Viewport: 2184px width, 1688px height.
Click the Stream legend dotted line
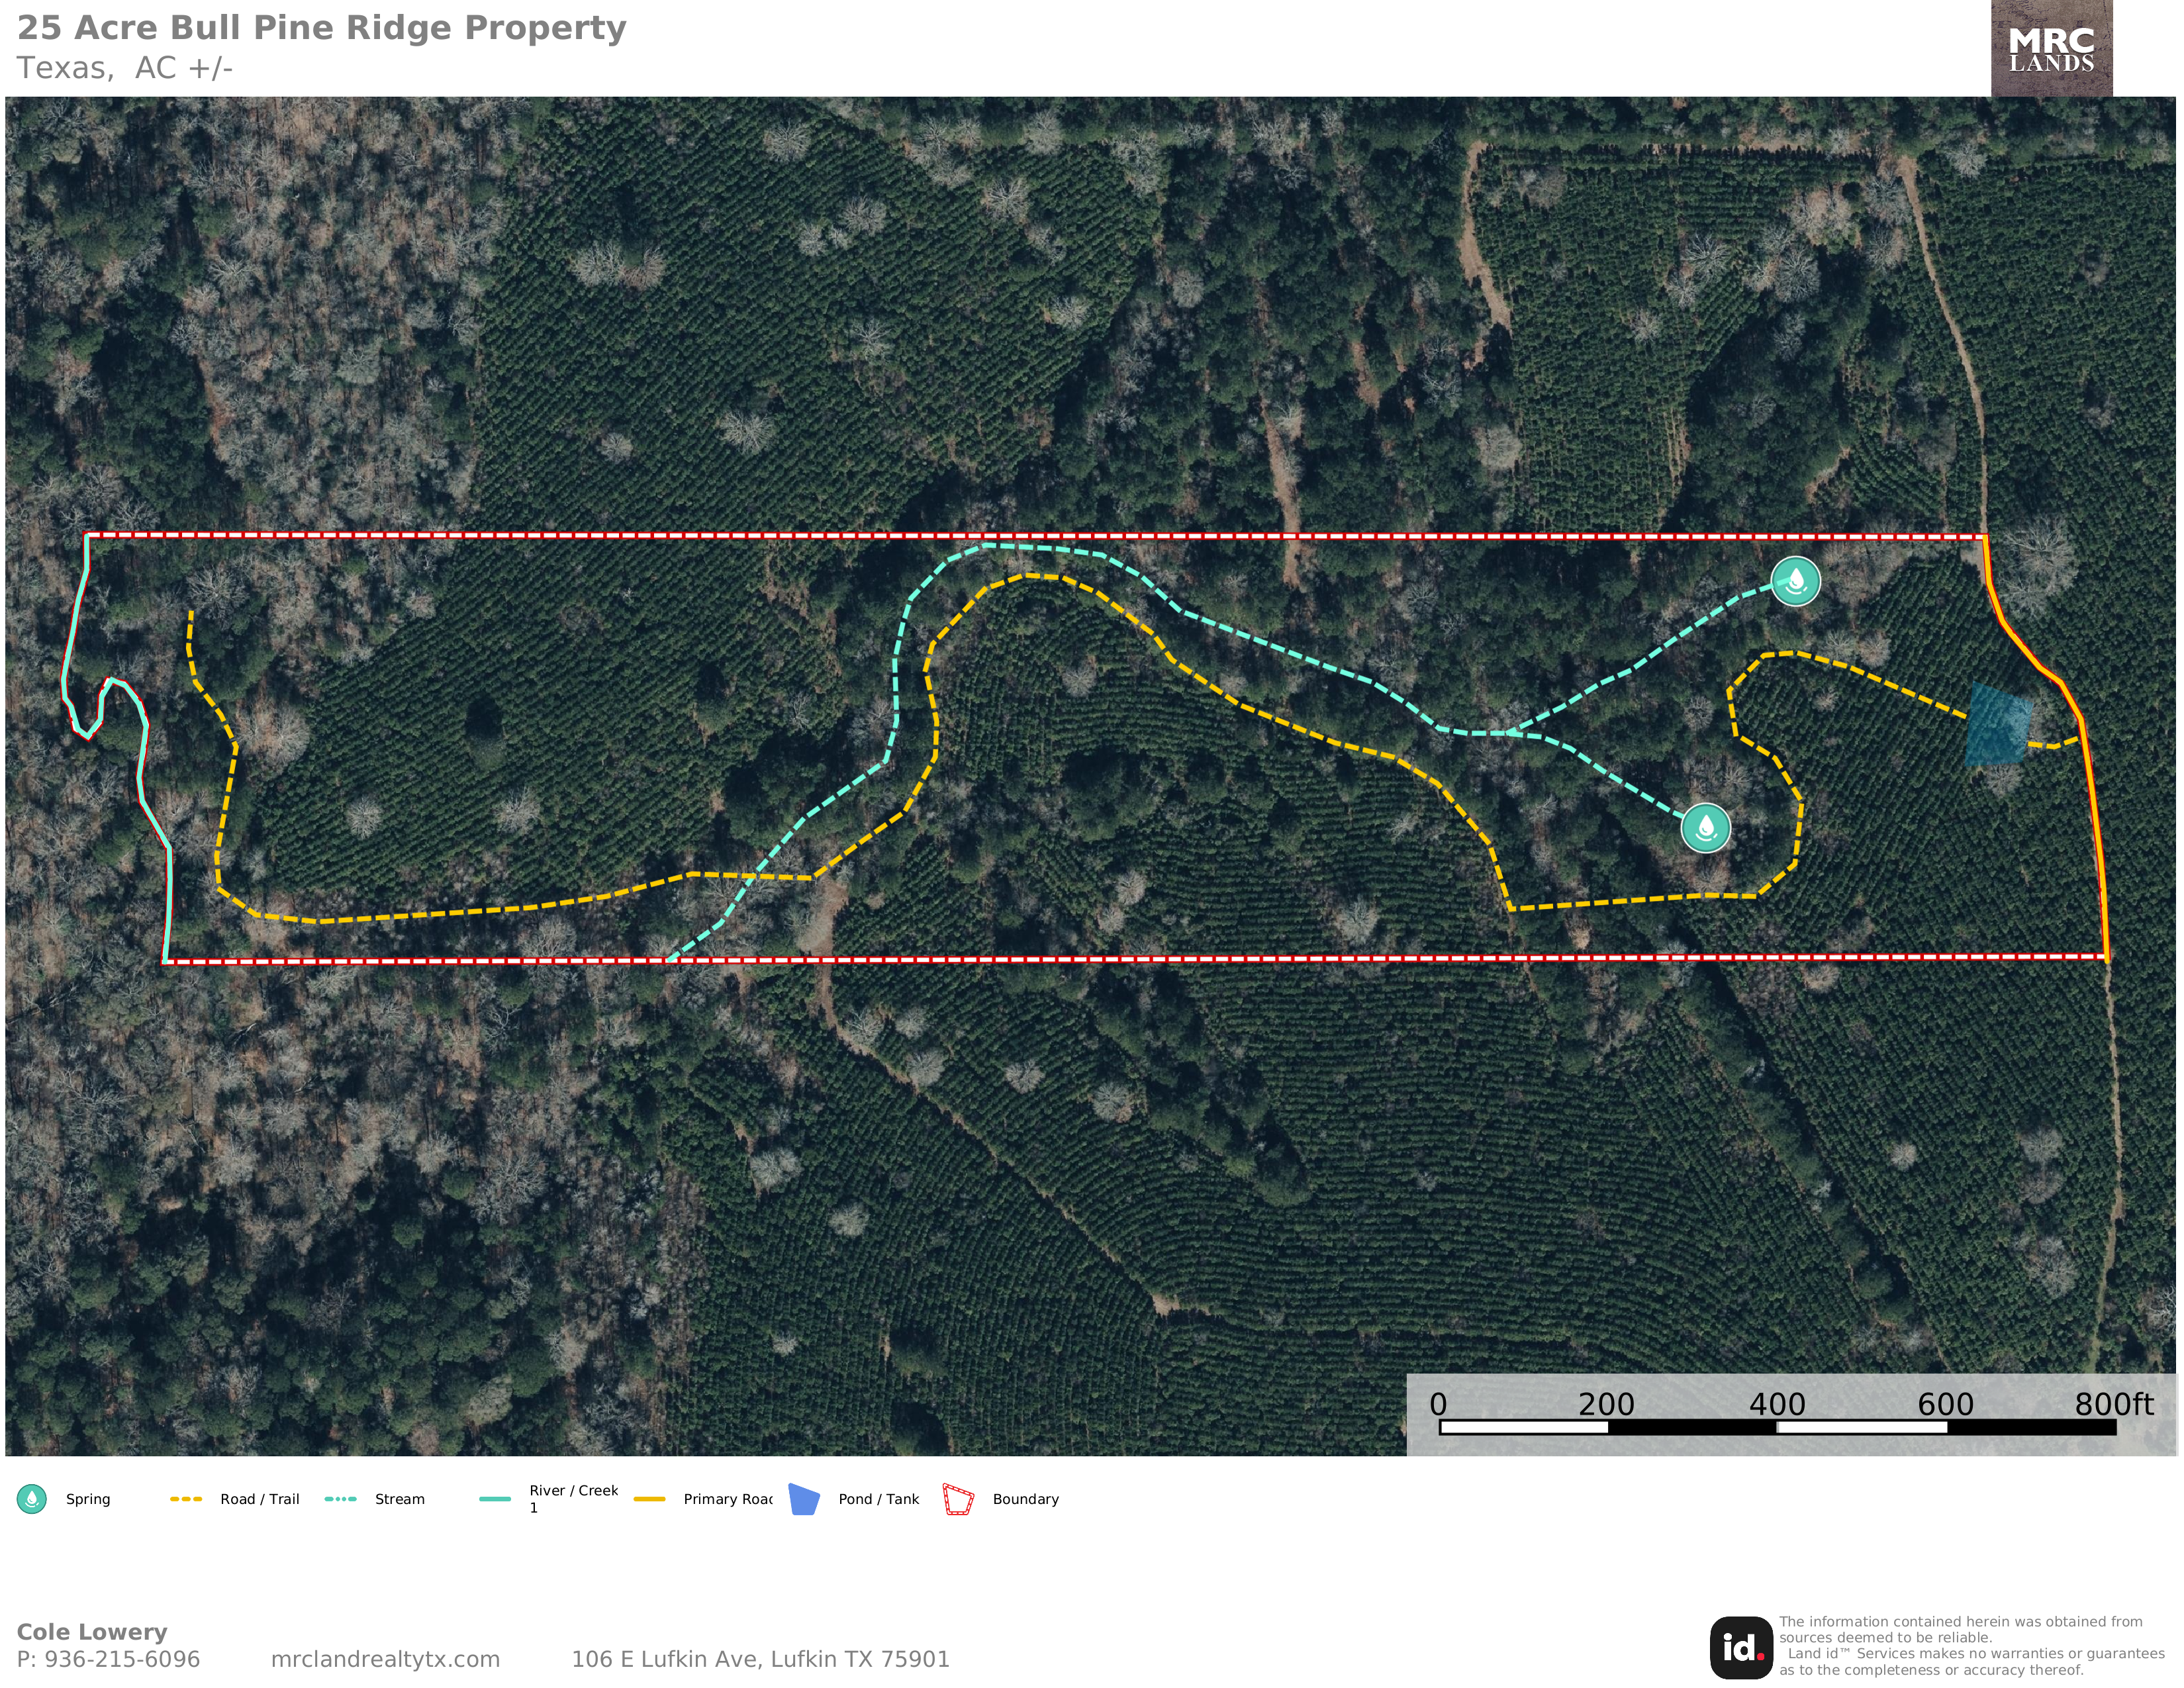(341, 1499)
